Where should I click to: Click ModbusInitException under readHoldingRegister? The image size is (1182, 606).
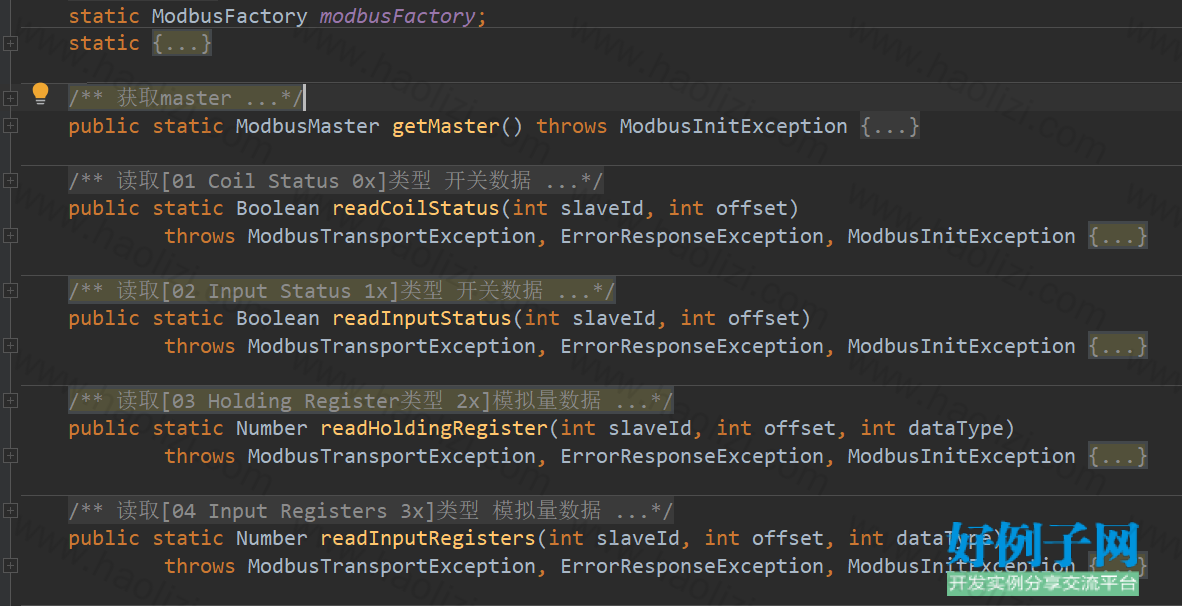click(x=962, y=456)
